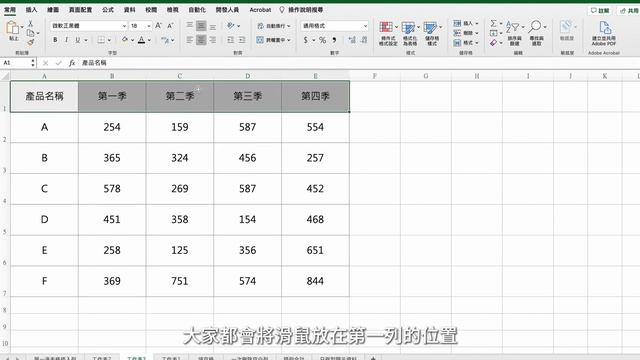Click the Format as Table icon

coord(408,27)
